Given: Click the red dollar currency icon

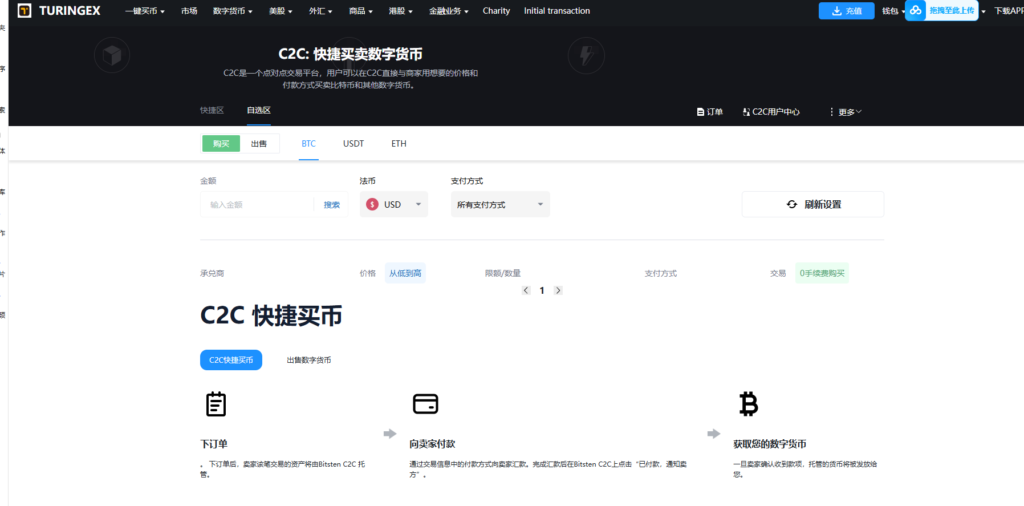Looking at the screenshot, I should pyautogui.click(x=372, y=204).
